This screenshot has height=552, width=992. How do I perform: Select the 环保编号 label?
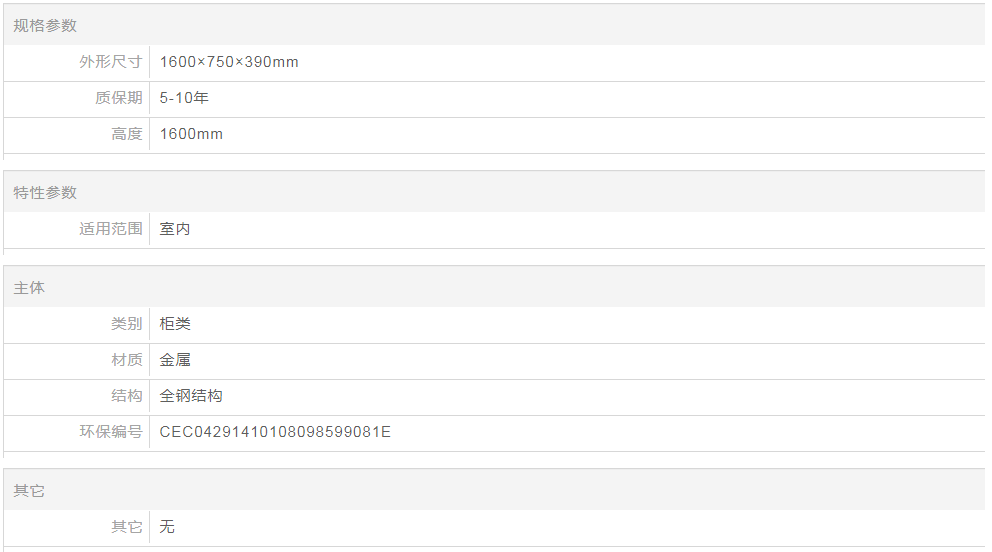click(111, 432)
